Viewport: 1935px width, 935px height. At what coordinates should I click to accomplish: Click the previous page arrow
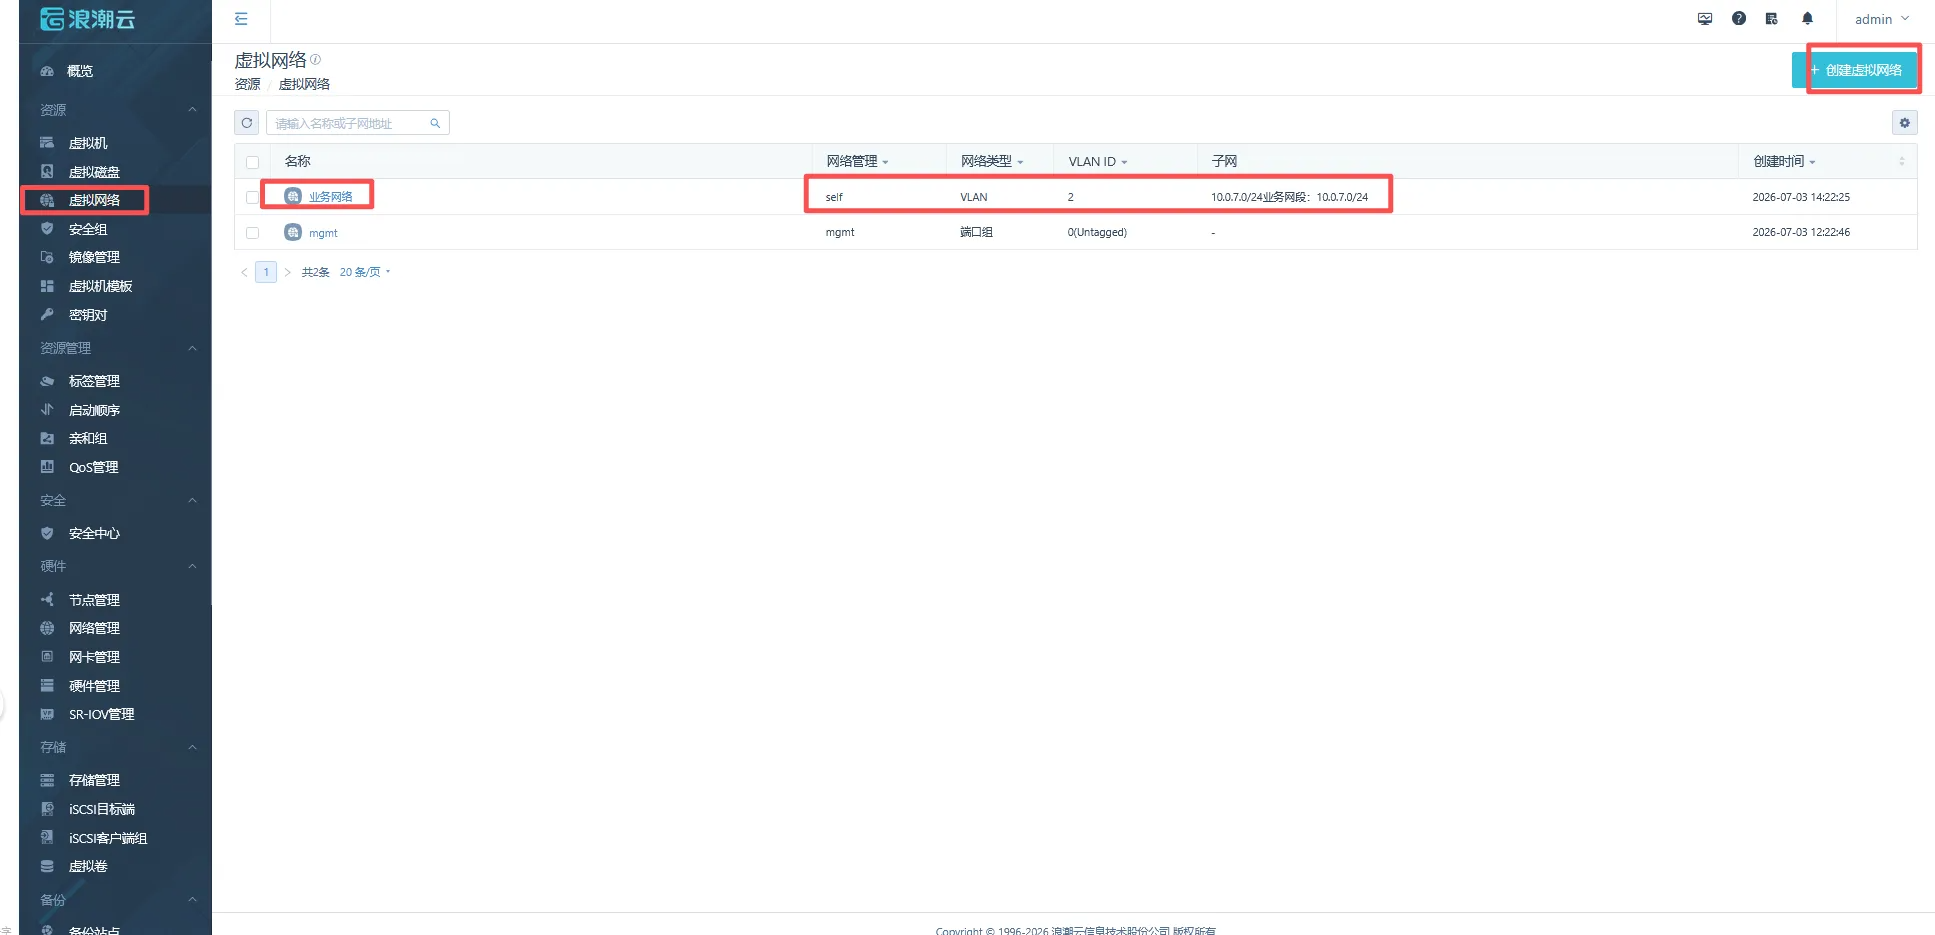(x=244, y=272)
